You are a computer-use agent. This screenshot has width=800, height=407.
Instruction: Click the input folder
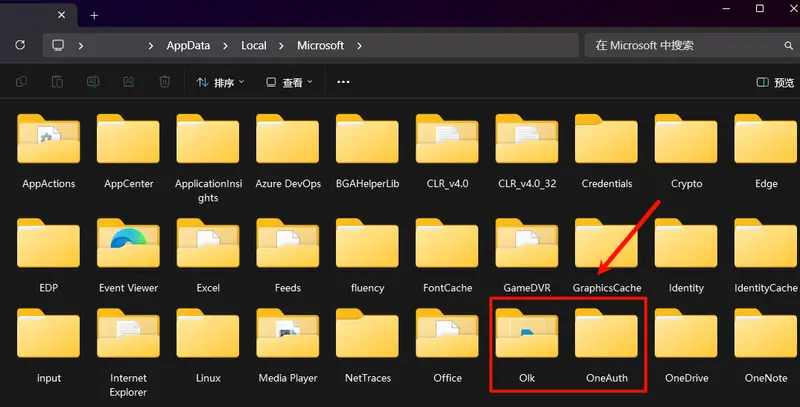48,346
